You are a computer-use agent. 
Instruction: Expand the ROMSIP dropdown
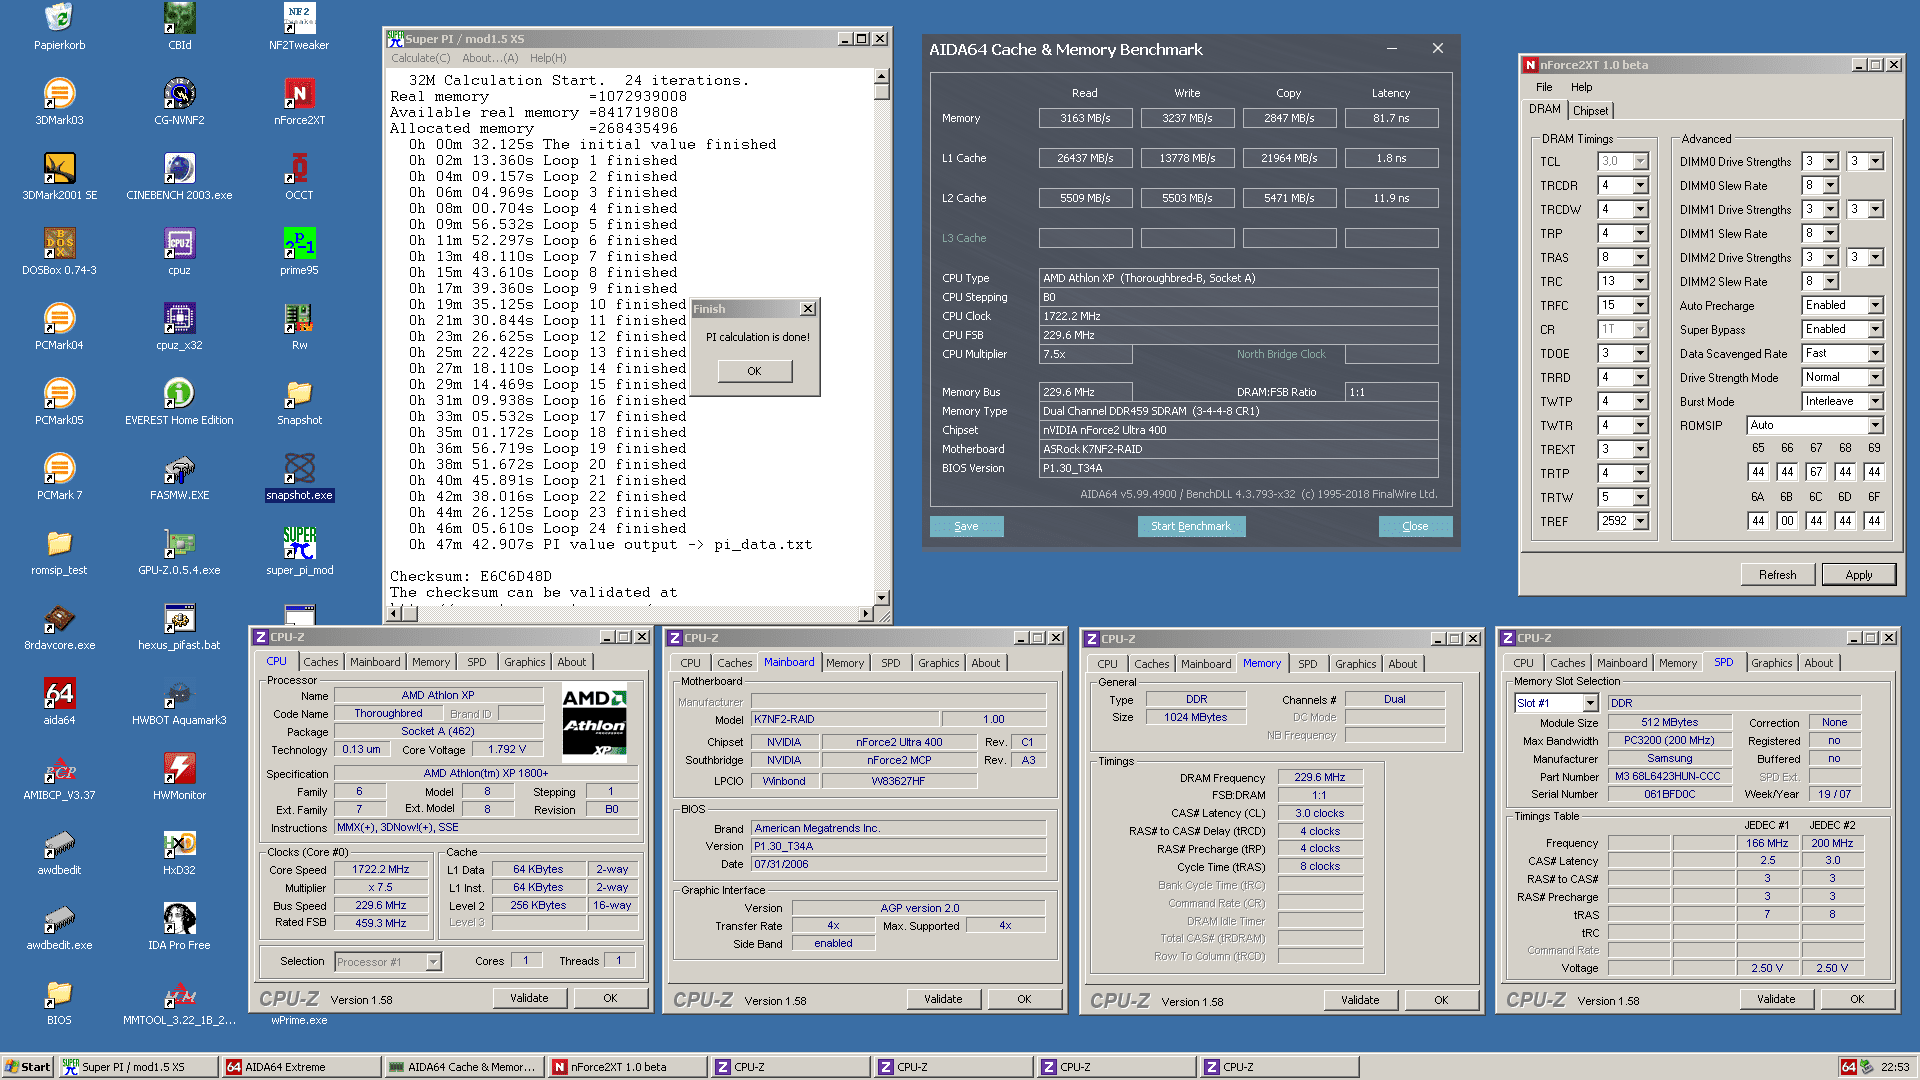(x=1875, y=425)
